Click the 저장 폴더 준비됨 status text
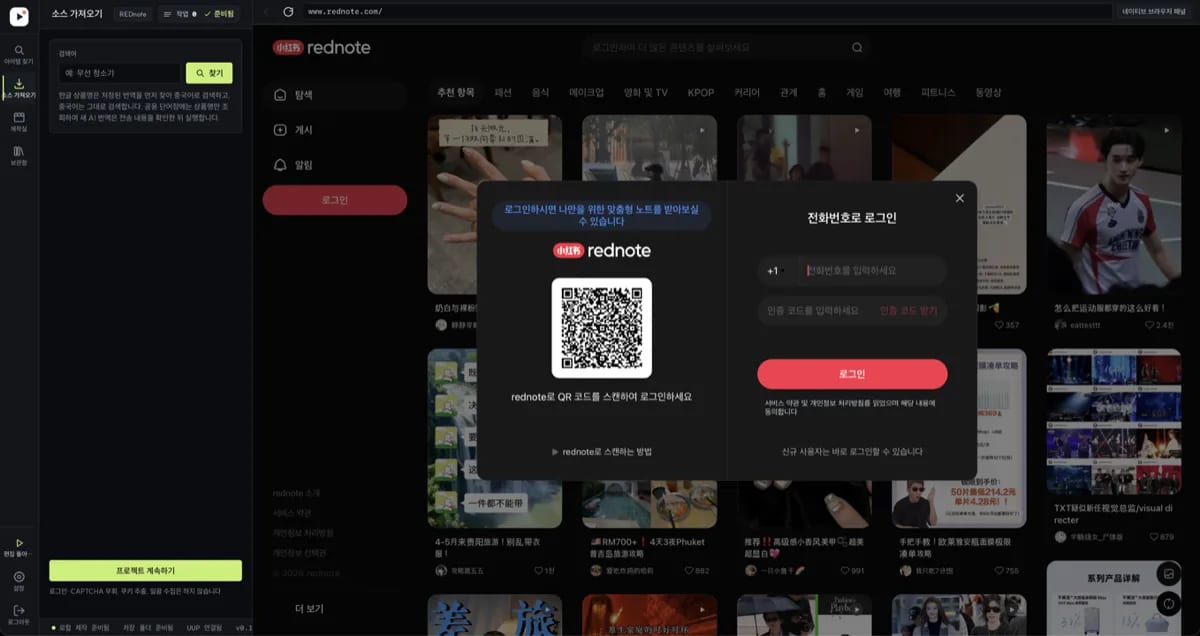Image resolution: width=1200 pixels, height=636 pixels. (x=149, y=628)
